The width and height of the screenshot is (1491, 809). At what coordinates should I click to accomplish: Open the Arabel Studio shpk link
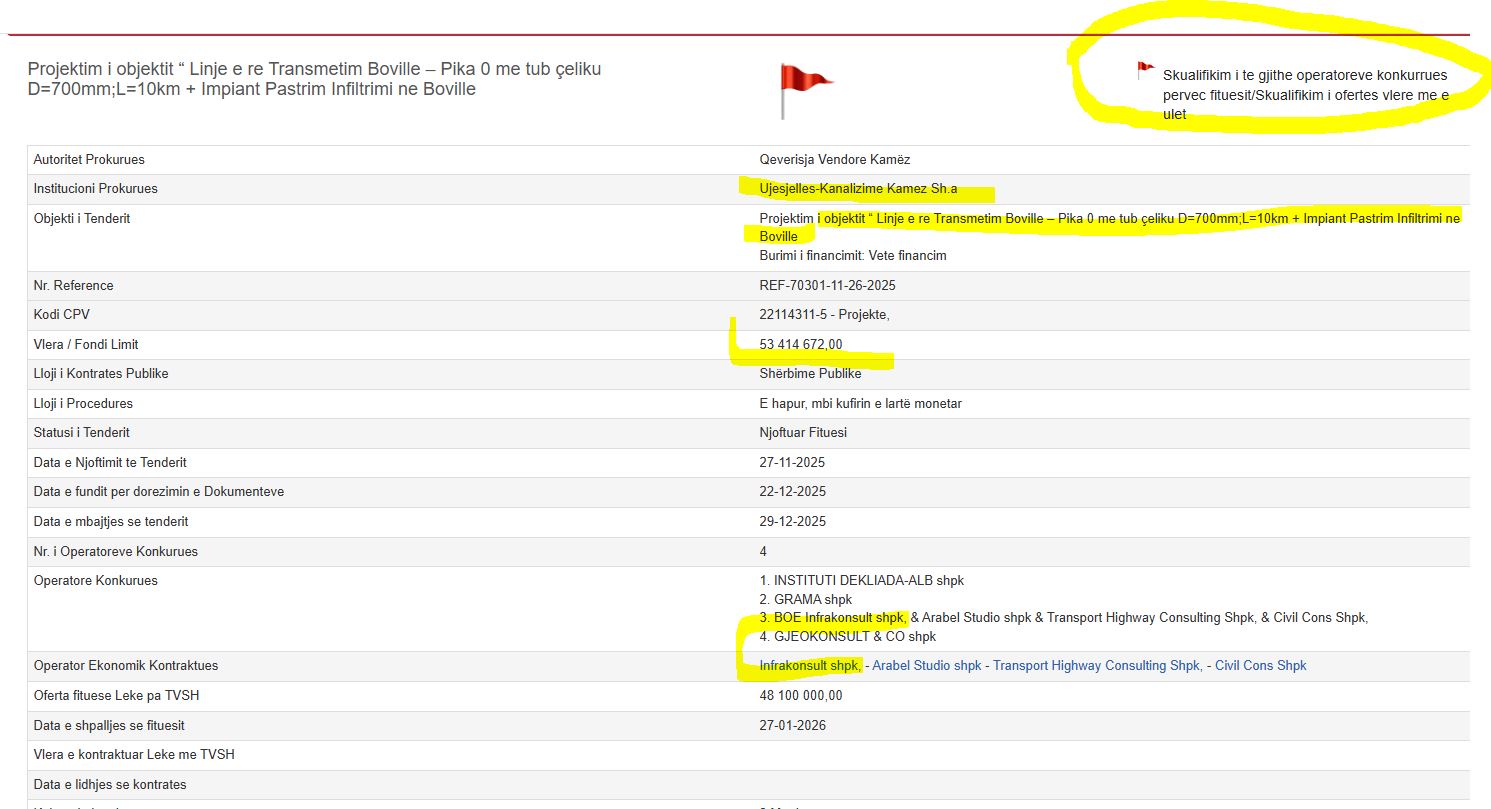pyautogui.click(x=926, y=666)
